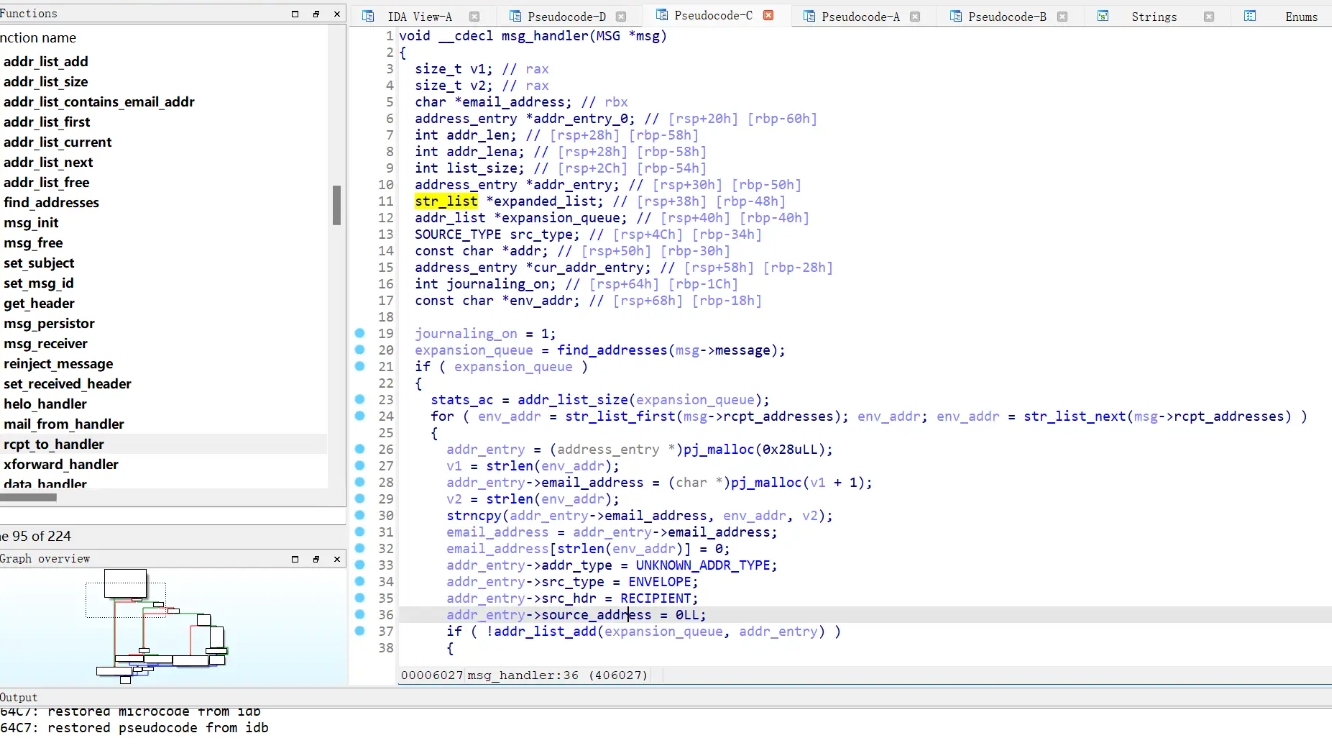Toggle breakpoint dot on line 30
This screenshot has width=1332, height=754.
360,515
